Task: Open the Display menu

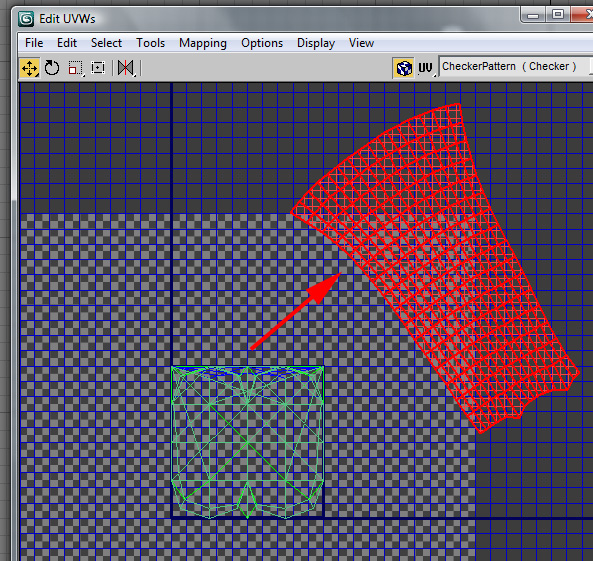Action: [x=316, y=43]
